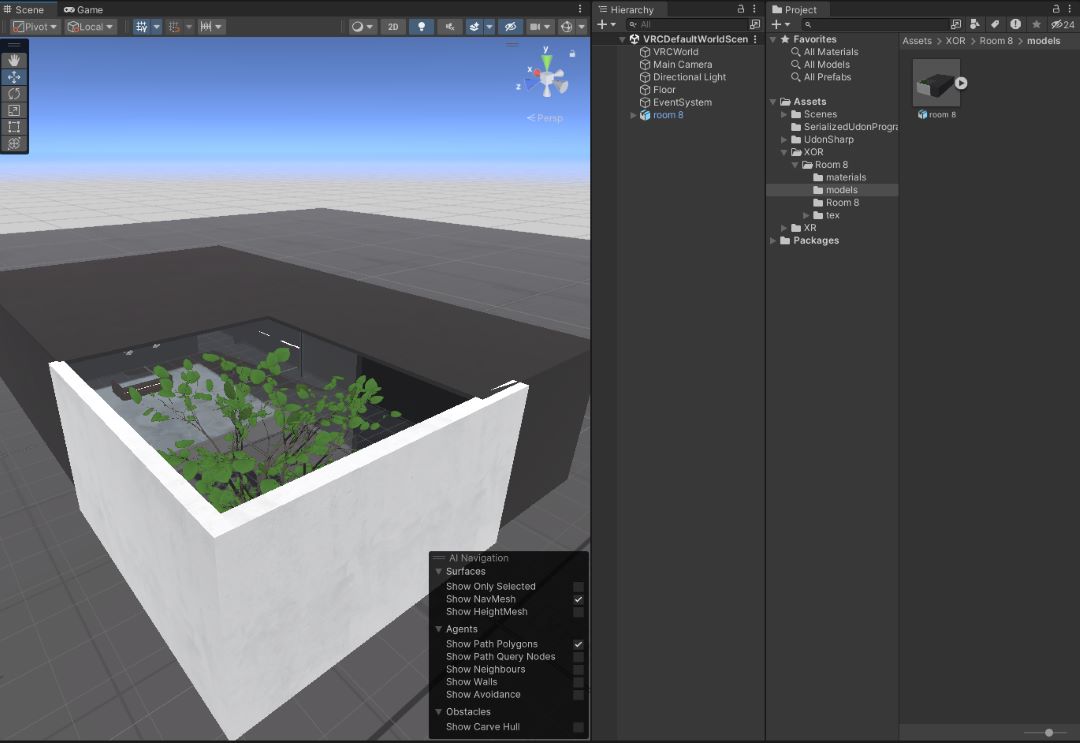Select Directional Light in Hierarchy
1080x743 pixels.
(x=689, y=77)
